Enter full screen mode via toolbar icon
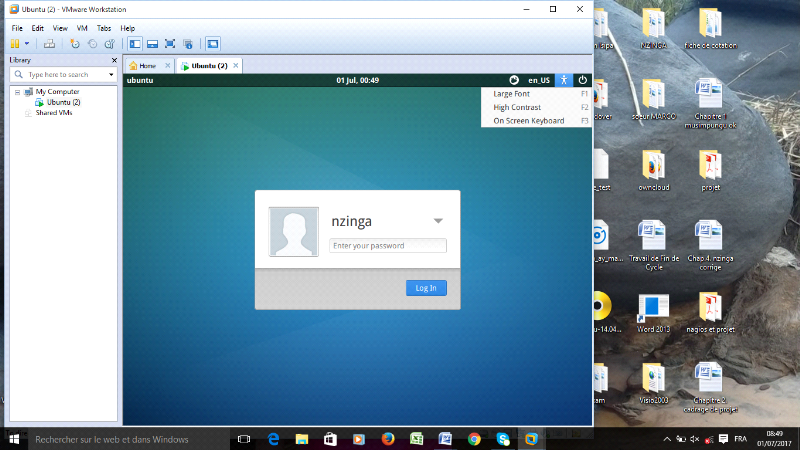The width and height of the screenshot is (800, 450). click(x=170, y=44)
